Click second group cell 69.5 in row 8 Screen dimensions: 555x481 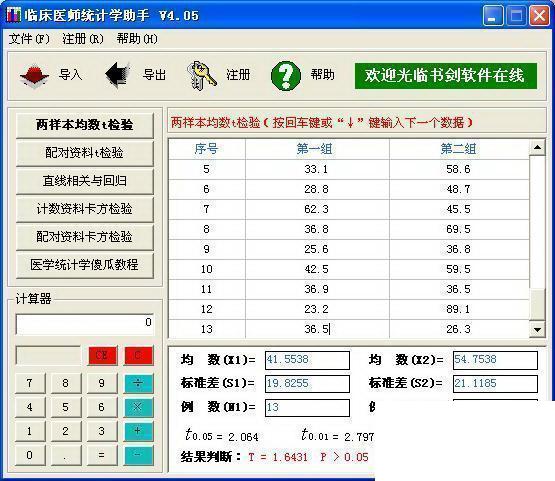(x=459, y=229)
